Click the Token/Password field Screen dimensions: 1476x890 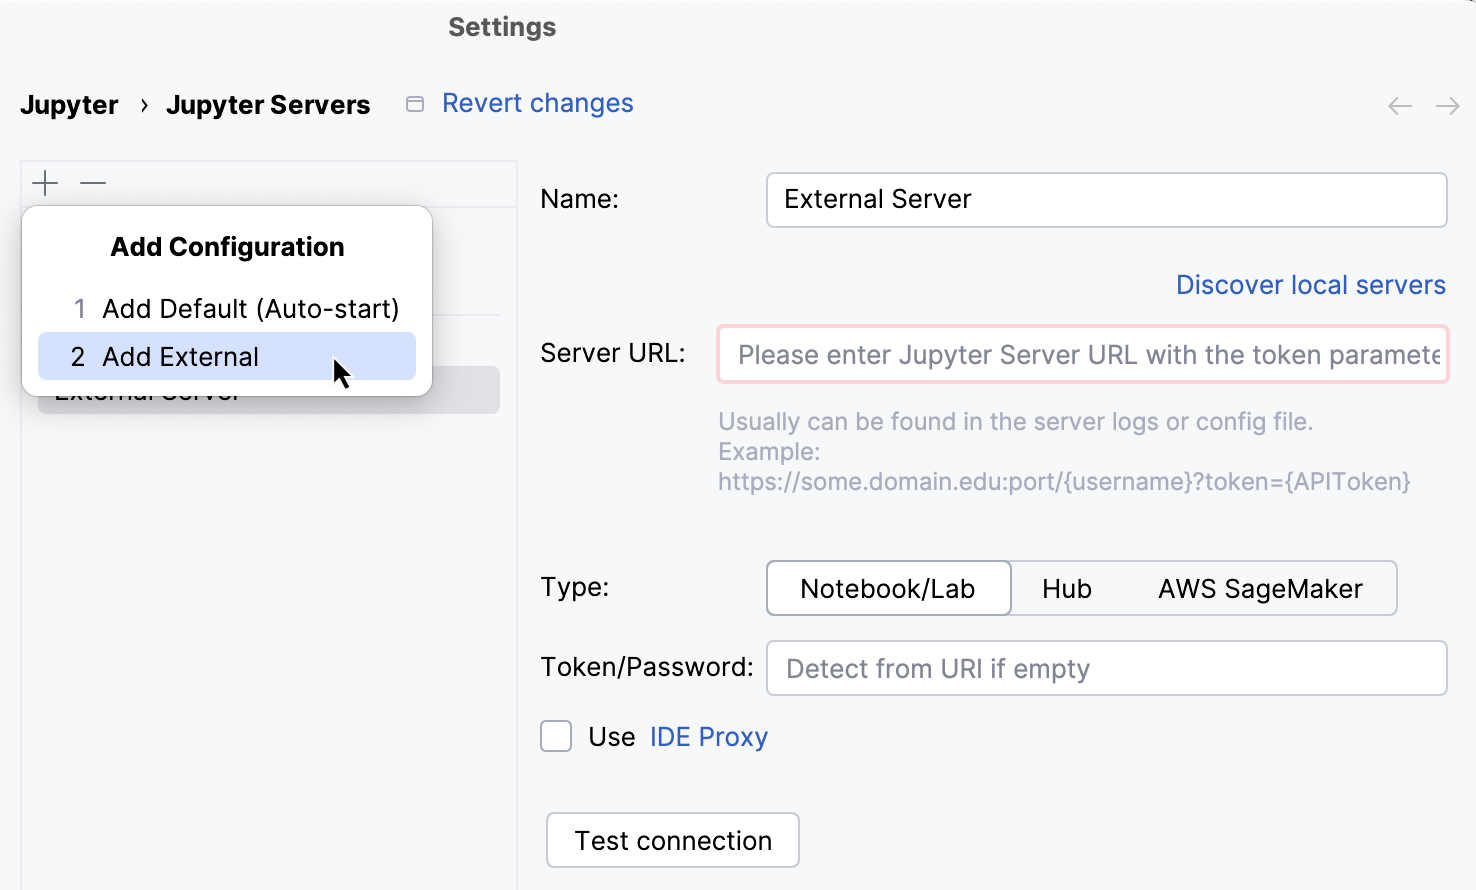[x=1105, y=668]
